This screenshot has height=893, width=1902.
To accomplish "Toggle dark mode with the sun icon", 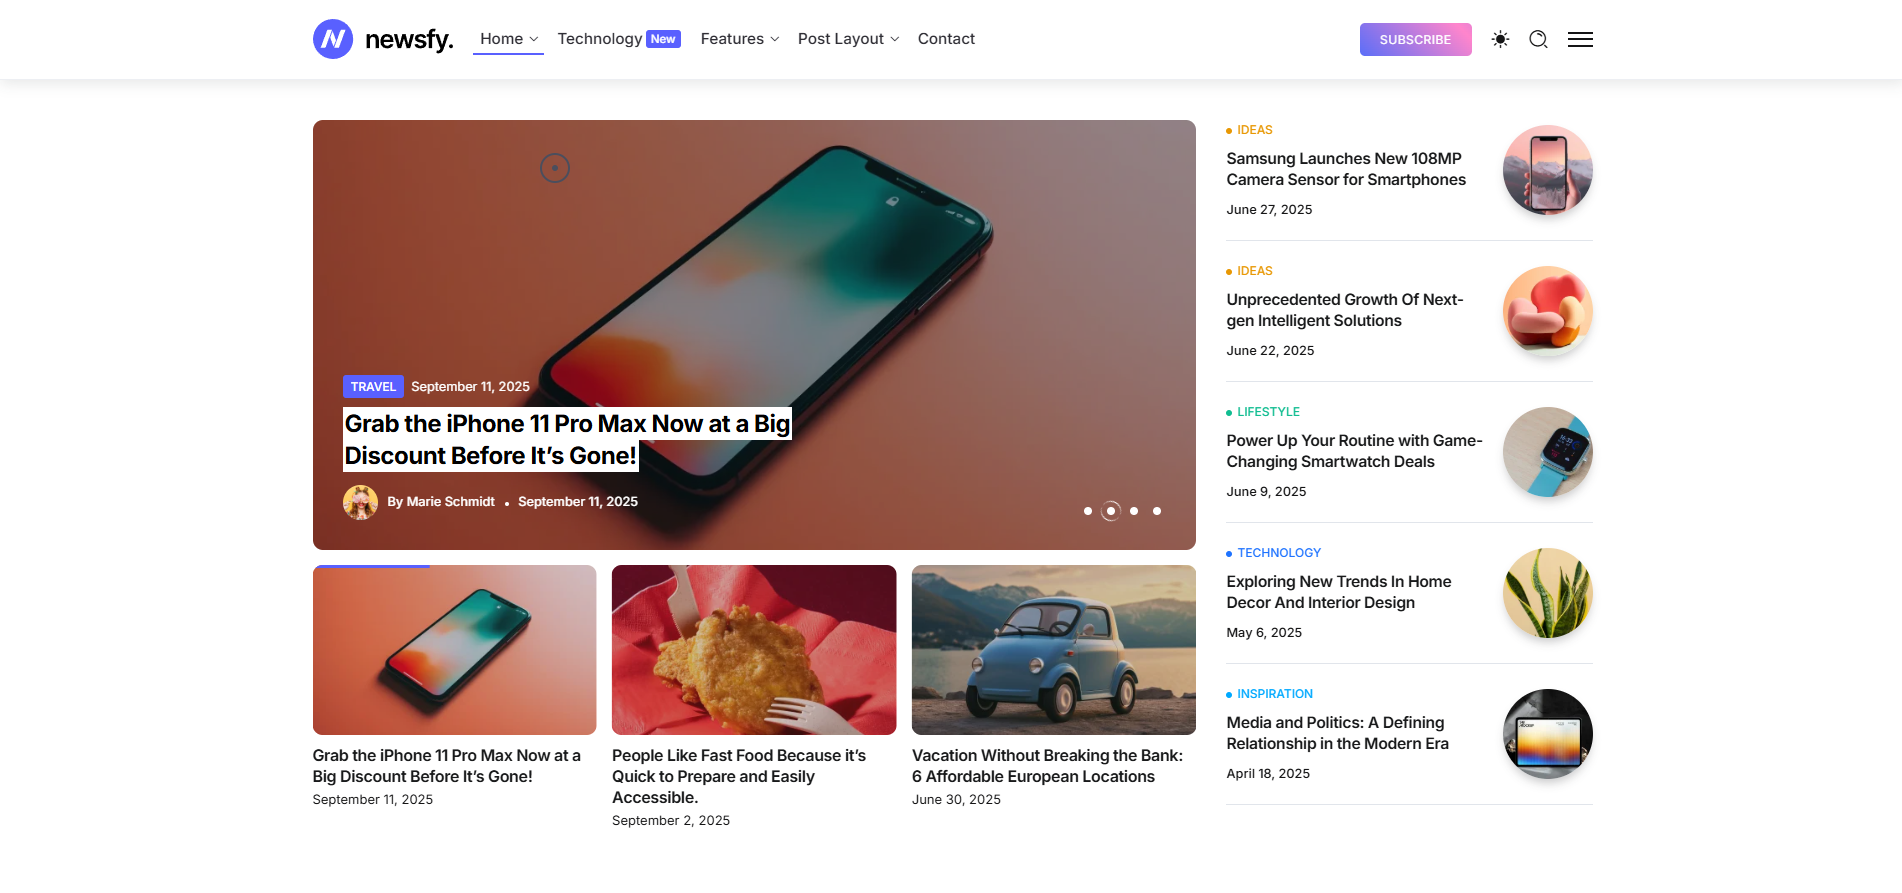I will click(x=1500, y=39).
